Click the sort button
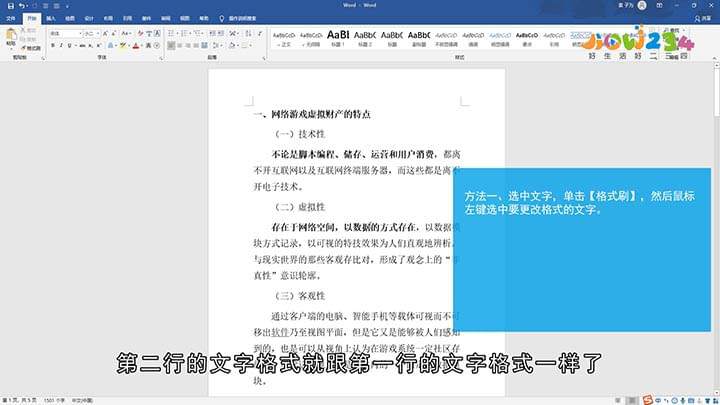Image resolution: width=720 pixels, height=405 pixels. [248, 34]
